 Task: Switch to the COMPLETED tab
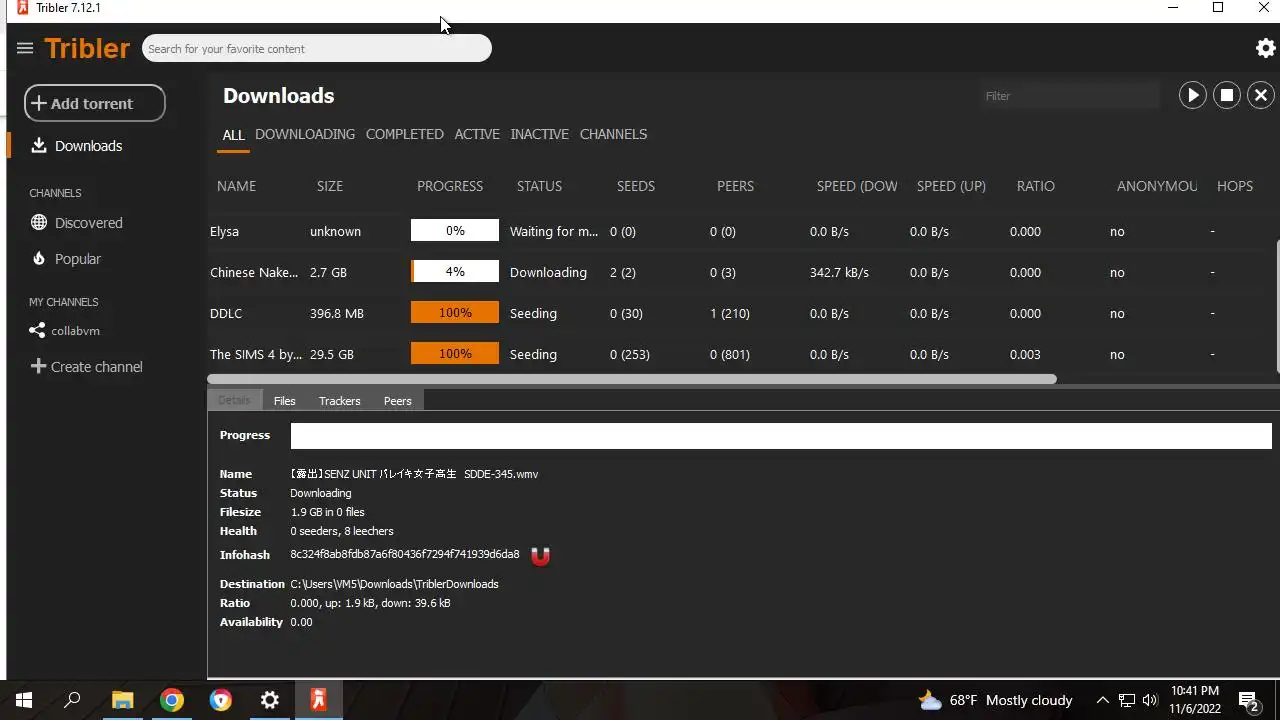[405, 134]
